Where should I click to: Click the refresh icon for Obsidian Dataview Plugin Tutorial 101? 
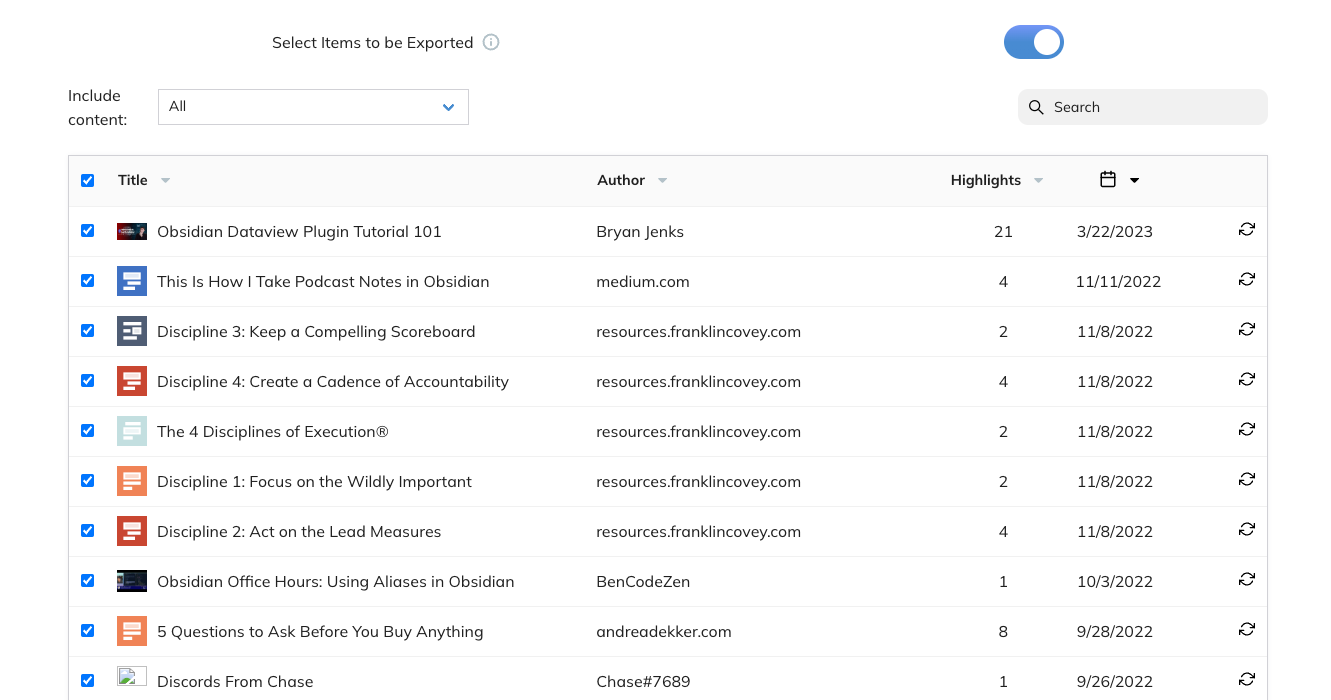click(x=1246, y=230)
